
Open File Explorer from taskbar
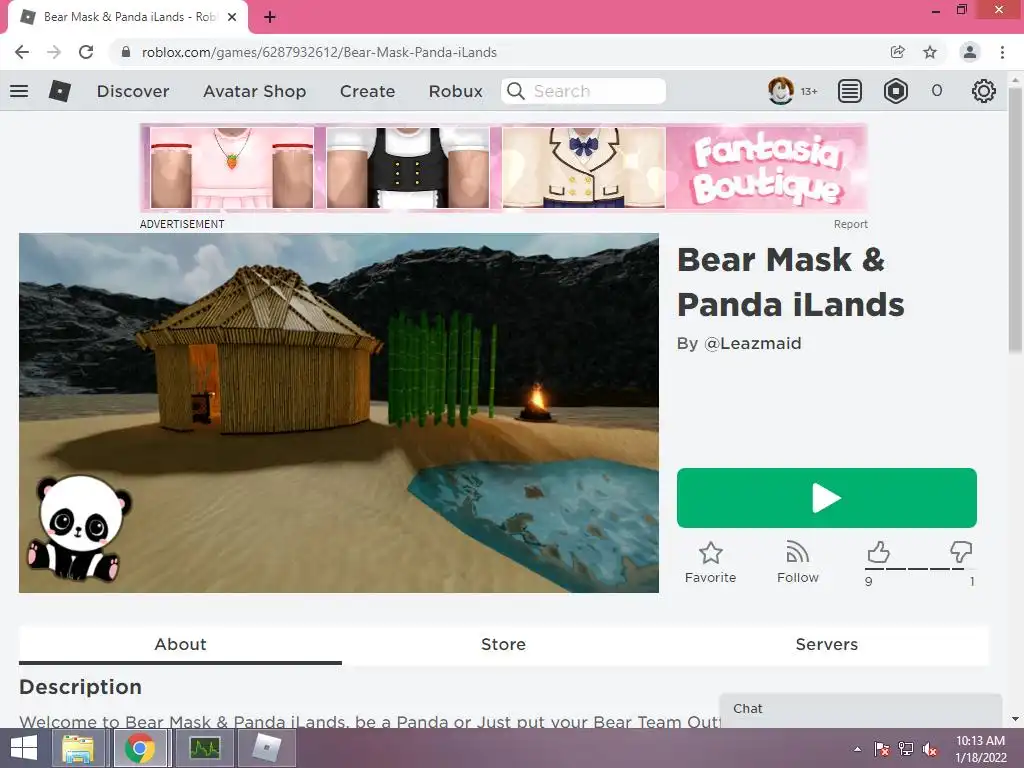[x=77, y=748]
